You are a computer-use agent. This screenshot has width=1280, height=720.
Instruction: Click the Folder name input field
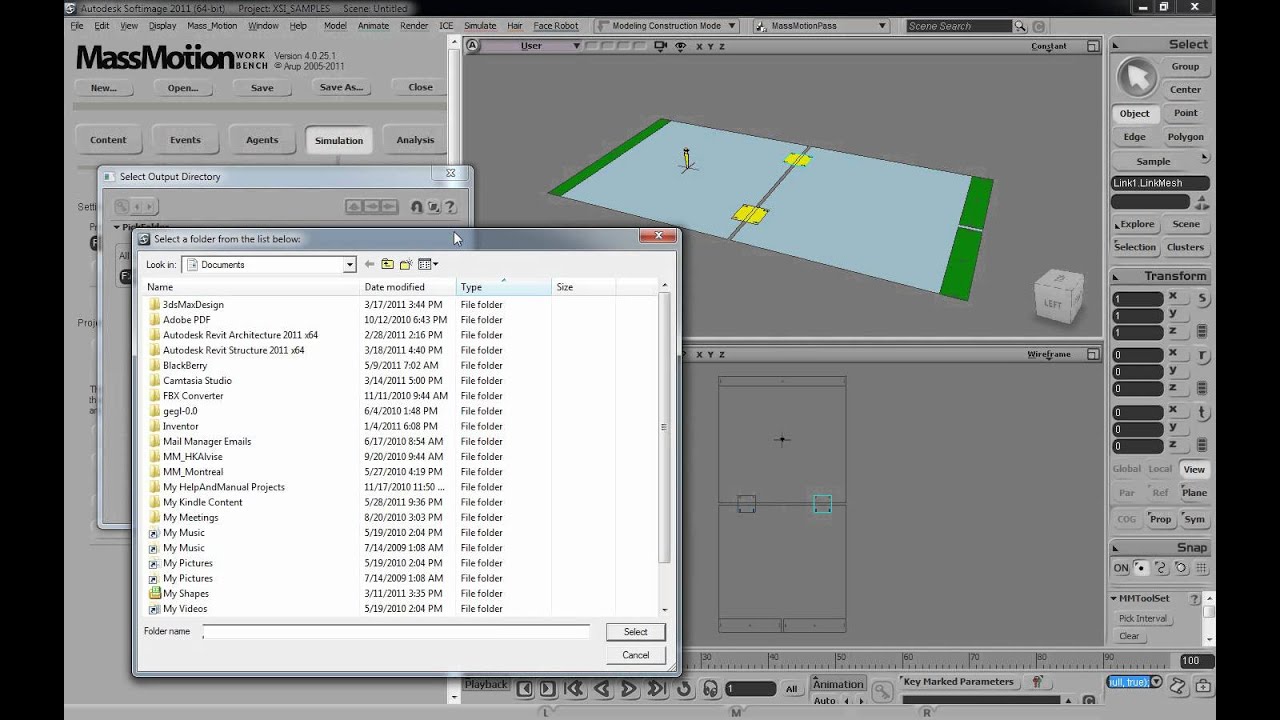click(396, 632)
